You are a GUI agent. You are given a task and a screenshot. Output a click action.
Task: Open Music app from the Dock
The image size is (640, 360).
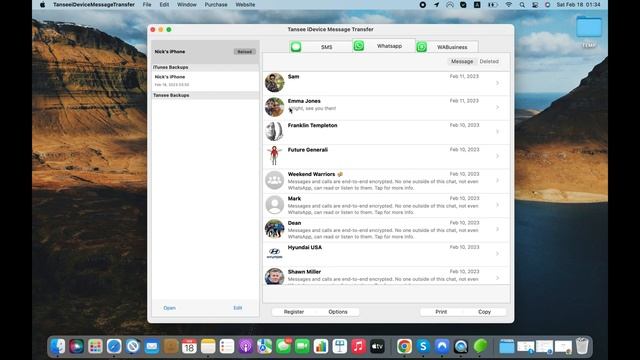[358, 347]
